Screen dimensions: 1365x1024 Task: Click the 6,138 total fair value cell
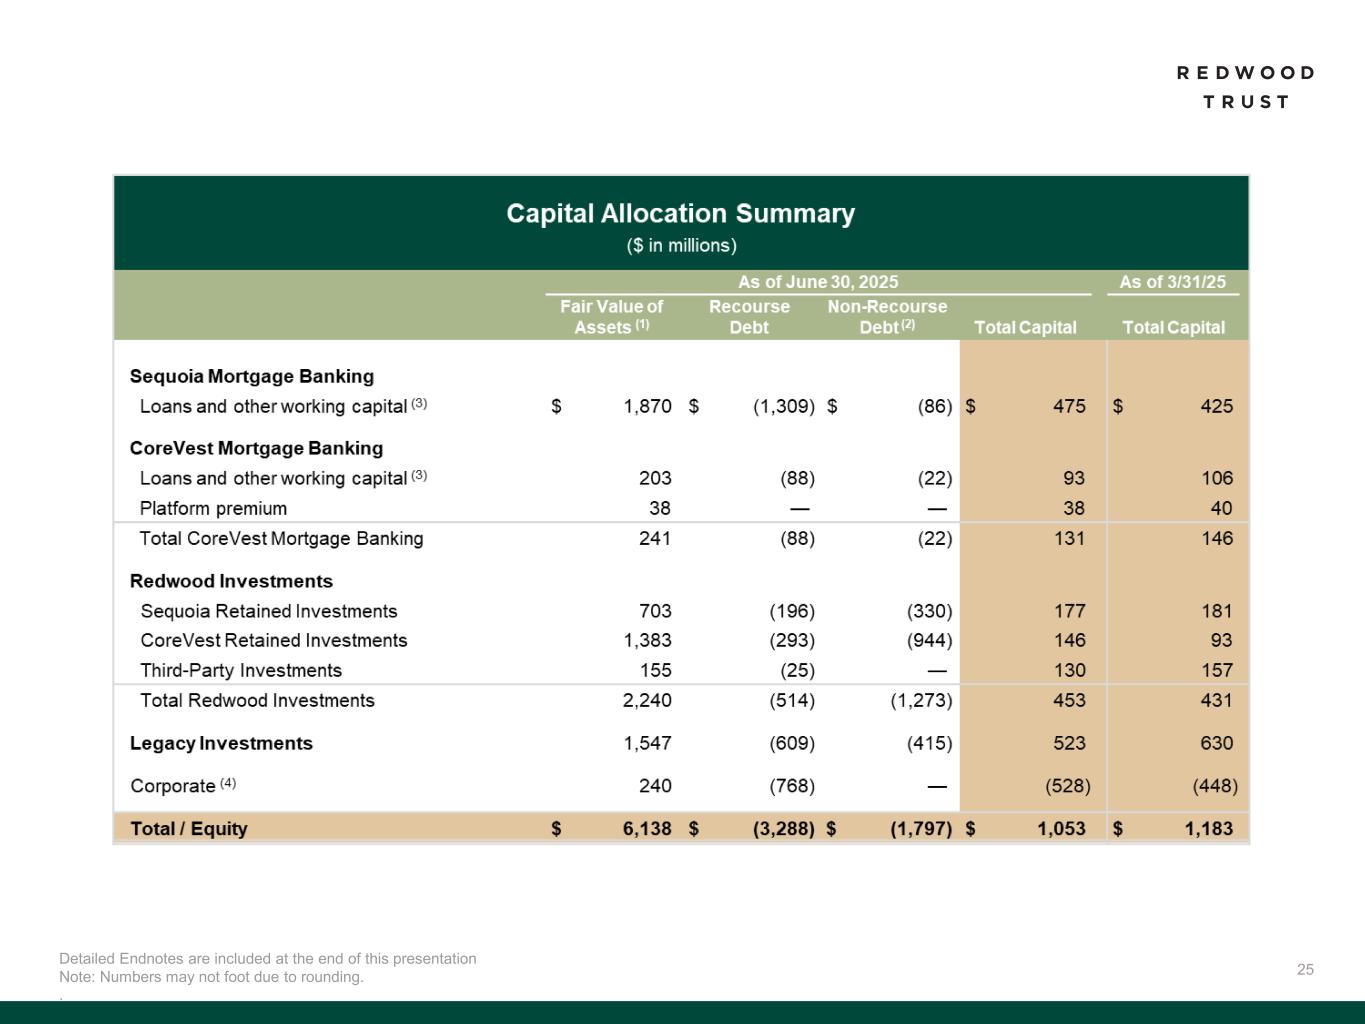(647, 828)
